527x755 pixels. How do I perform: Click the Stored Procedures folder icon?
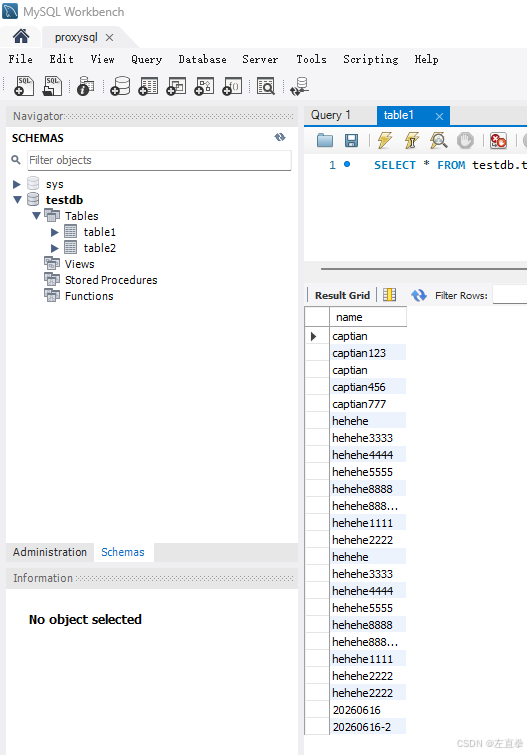pos(52,279)
